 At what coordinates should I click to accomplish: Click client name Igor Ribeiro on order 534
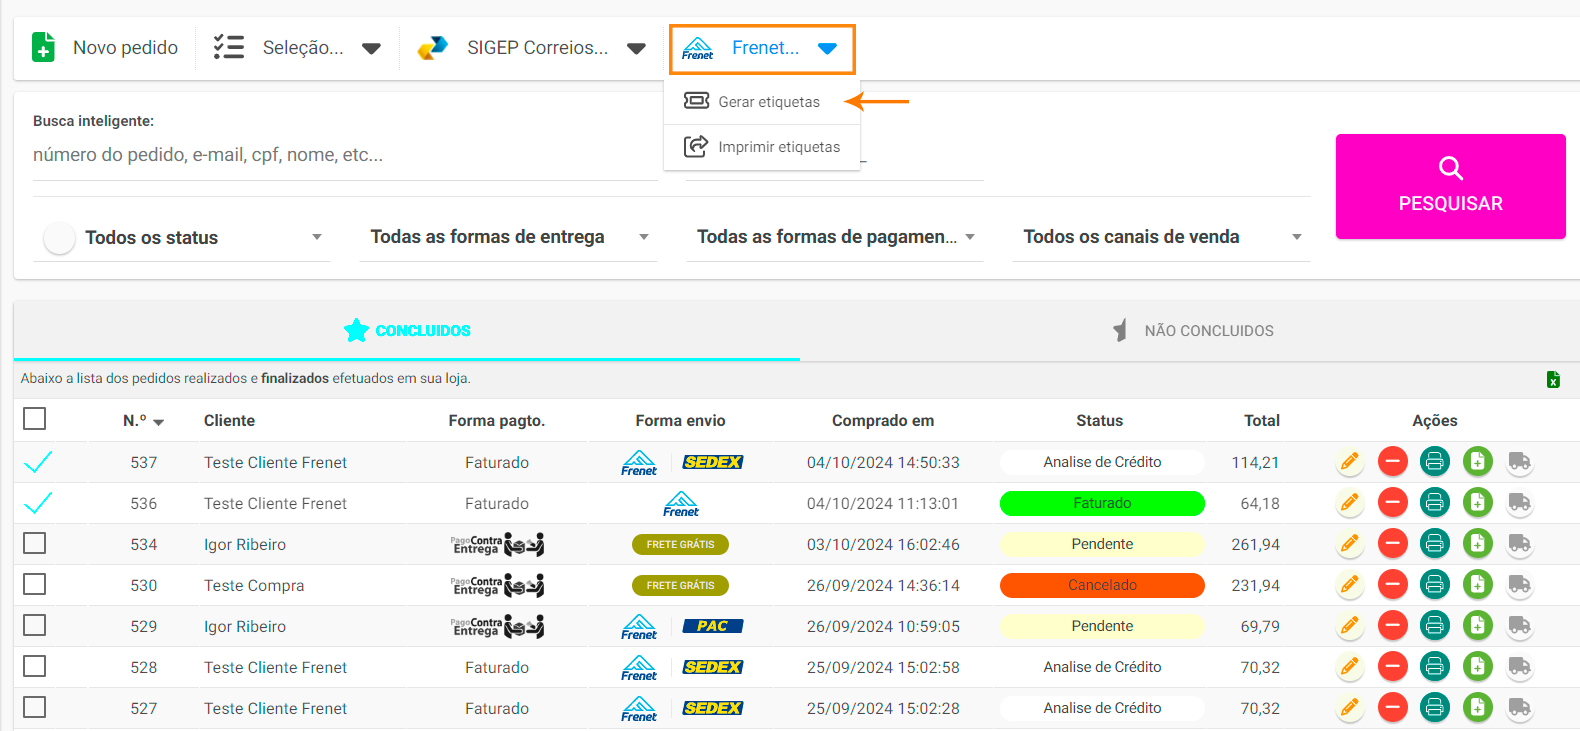click(x=245, y=545)
